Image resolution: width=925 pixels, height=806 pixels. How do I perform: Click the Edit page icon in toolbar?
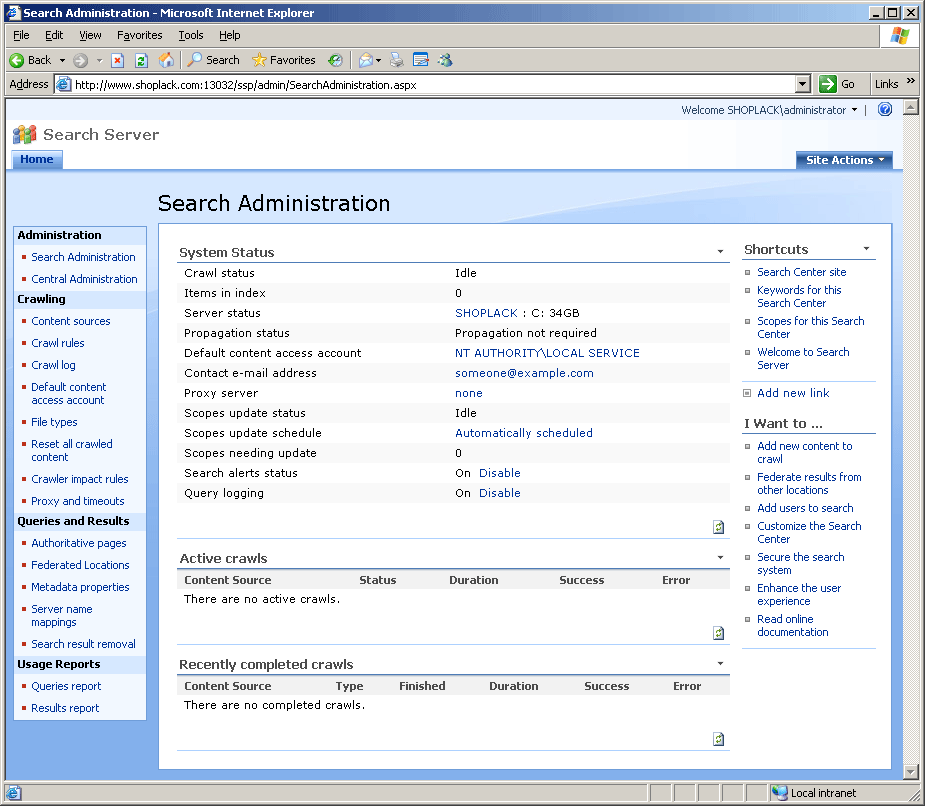tap(421, 60)
